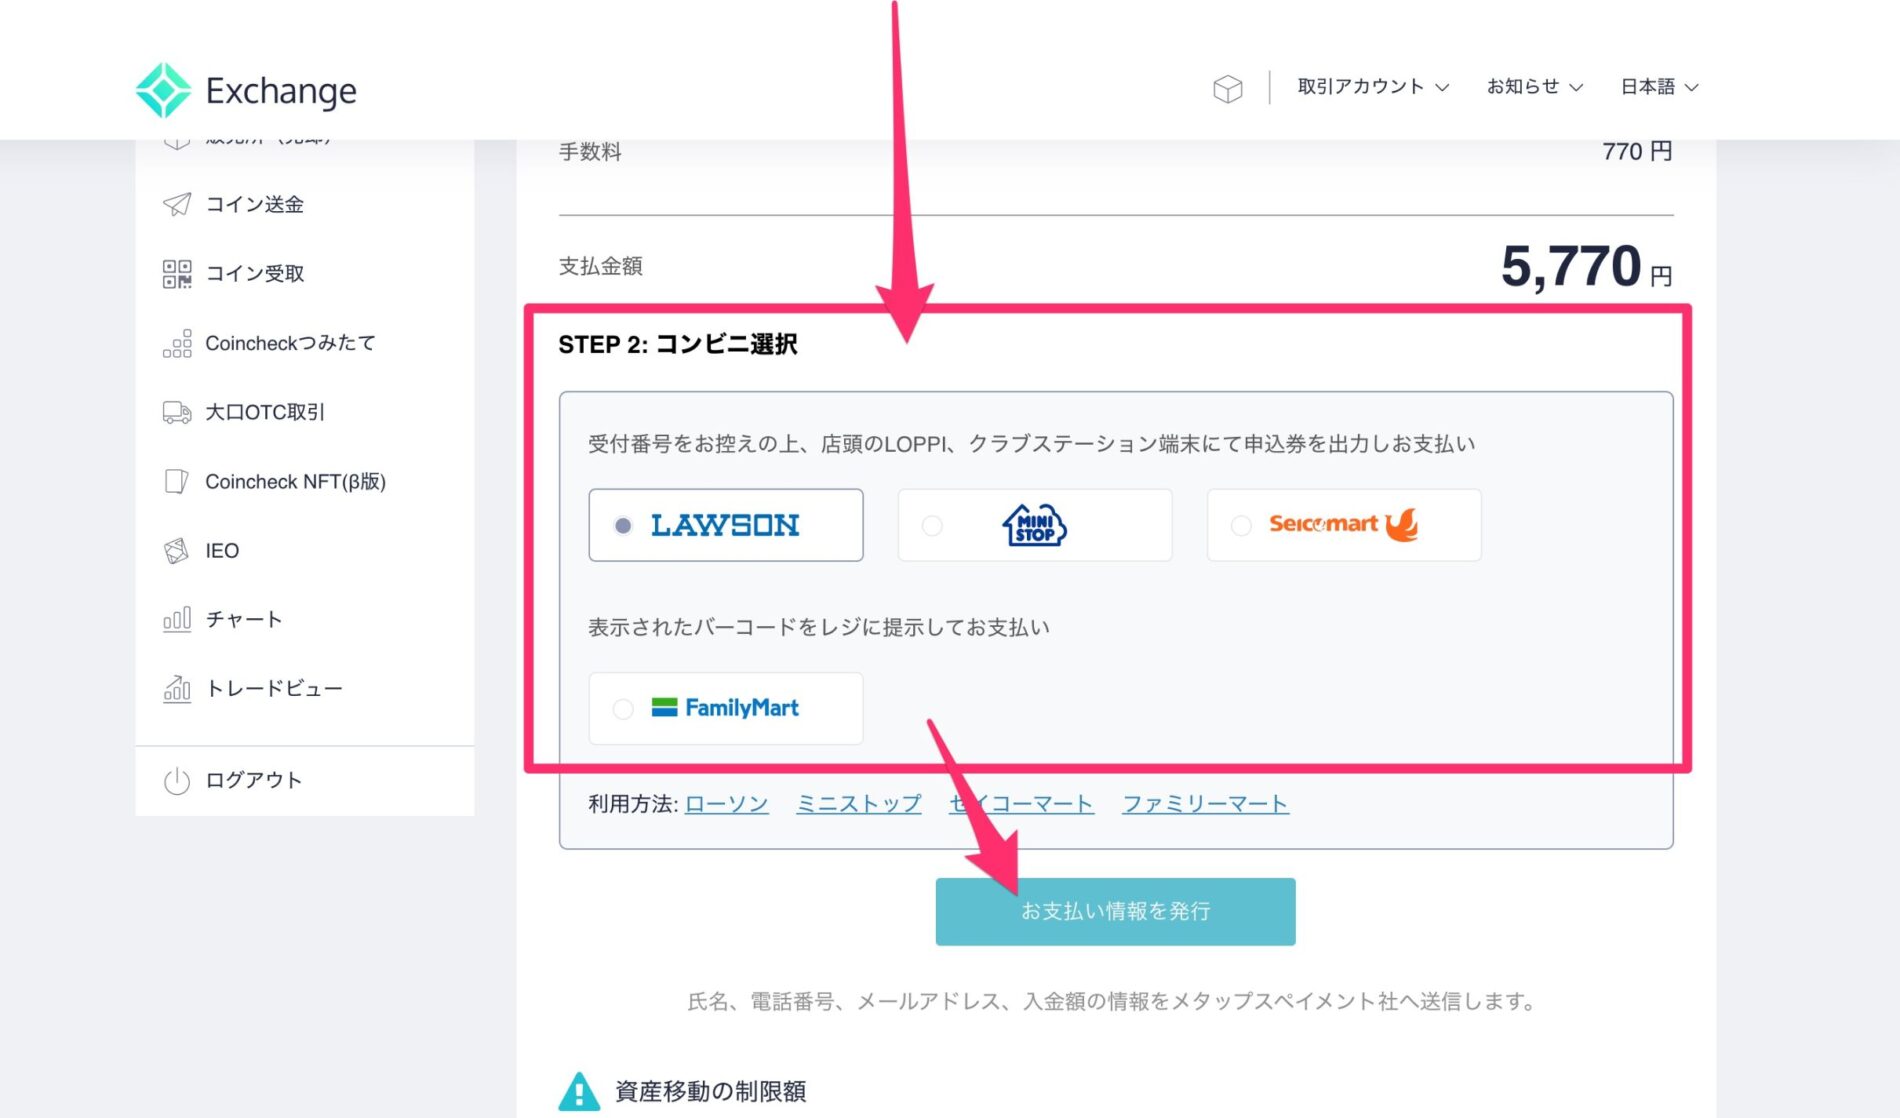Expand the お知らせ dropdown
The height and width of the screenshot is (1118, 1900).
pos(1535,87)
